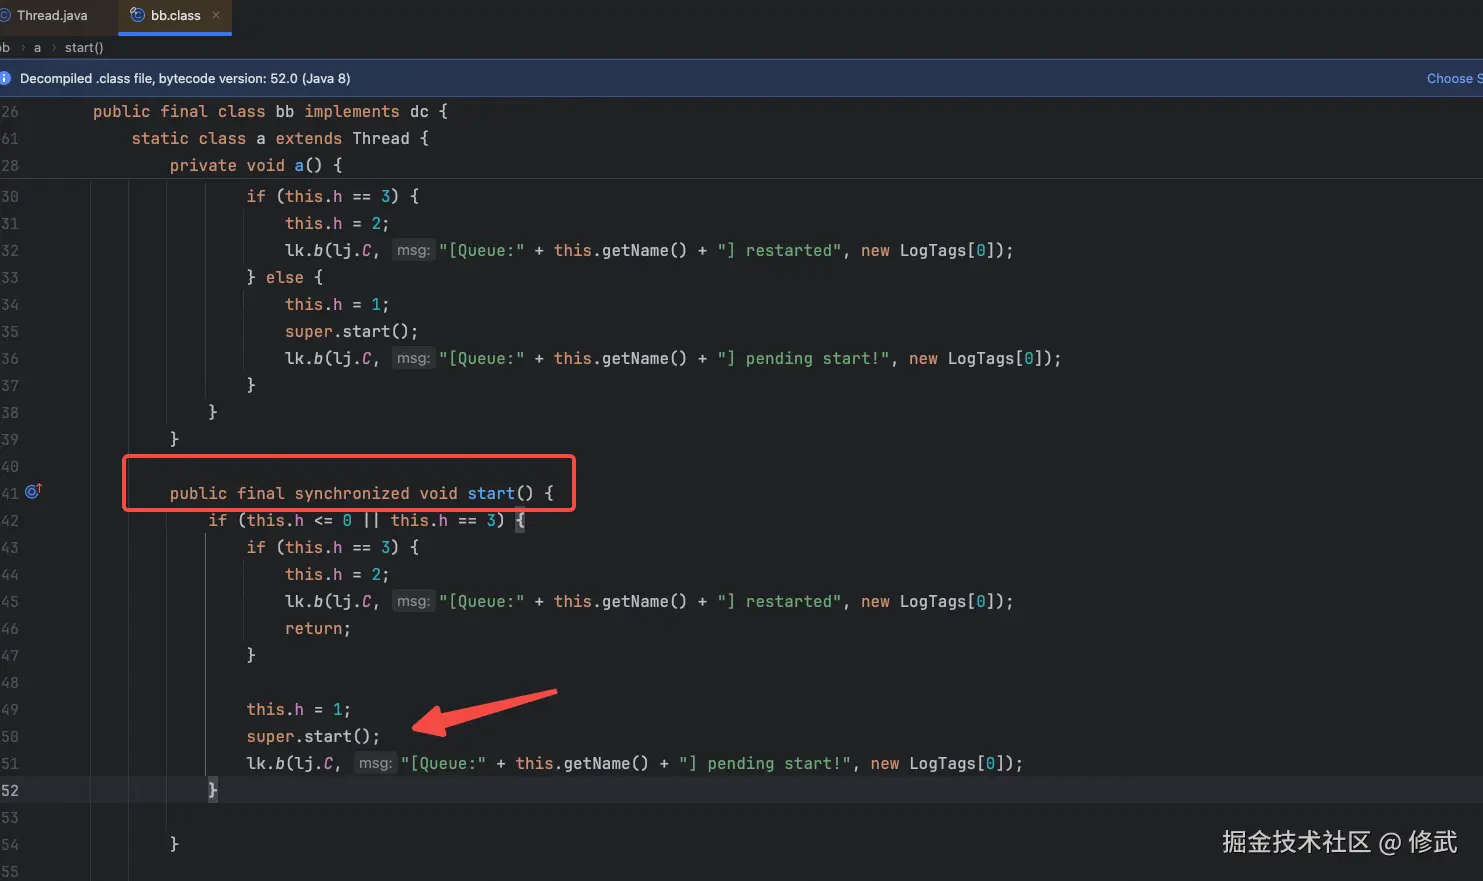Jump to sticky line 'static class a extends Thread'
The width and height of the screenshot is (1483, 881).
(x=280, y=138)
